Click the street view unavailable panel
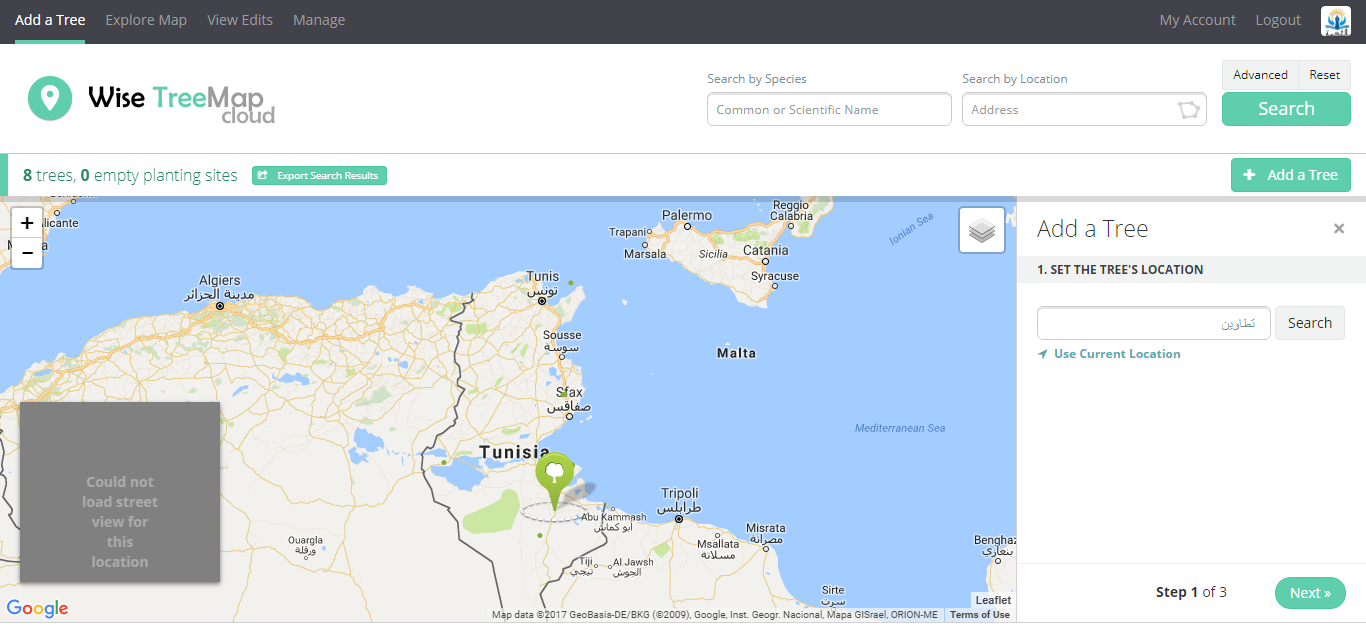The width and height of the screenshot is (1366, 626). coord(120,492)
